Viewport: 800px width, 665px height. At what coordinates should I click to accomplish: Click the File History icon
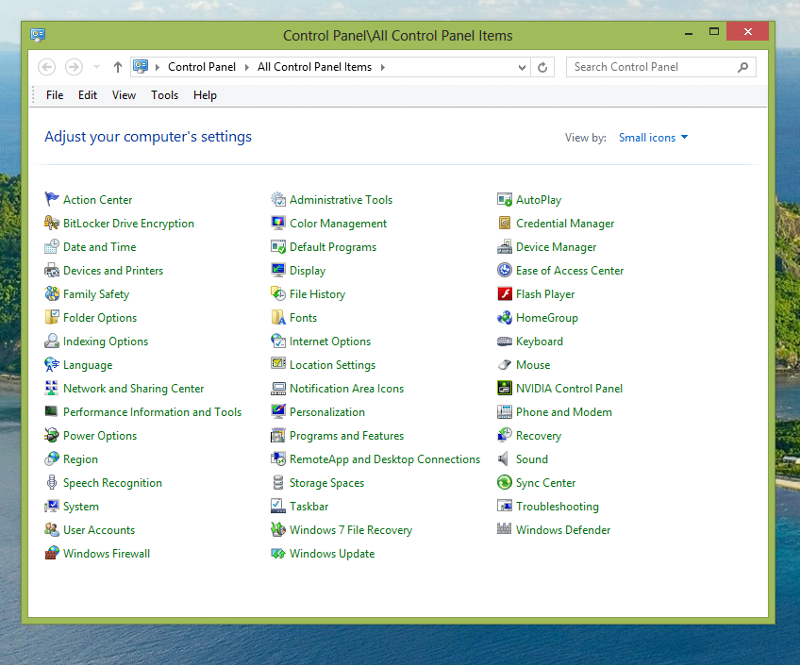click(278, 293)
